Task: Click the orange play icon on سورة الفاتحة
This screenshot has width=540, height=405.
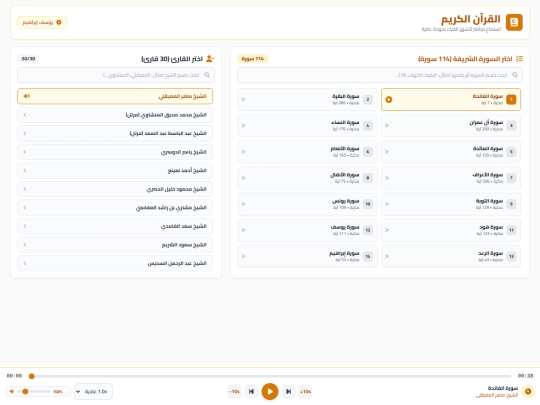Action: point(389,100)
